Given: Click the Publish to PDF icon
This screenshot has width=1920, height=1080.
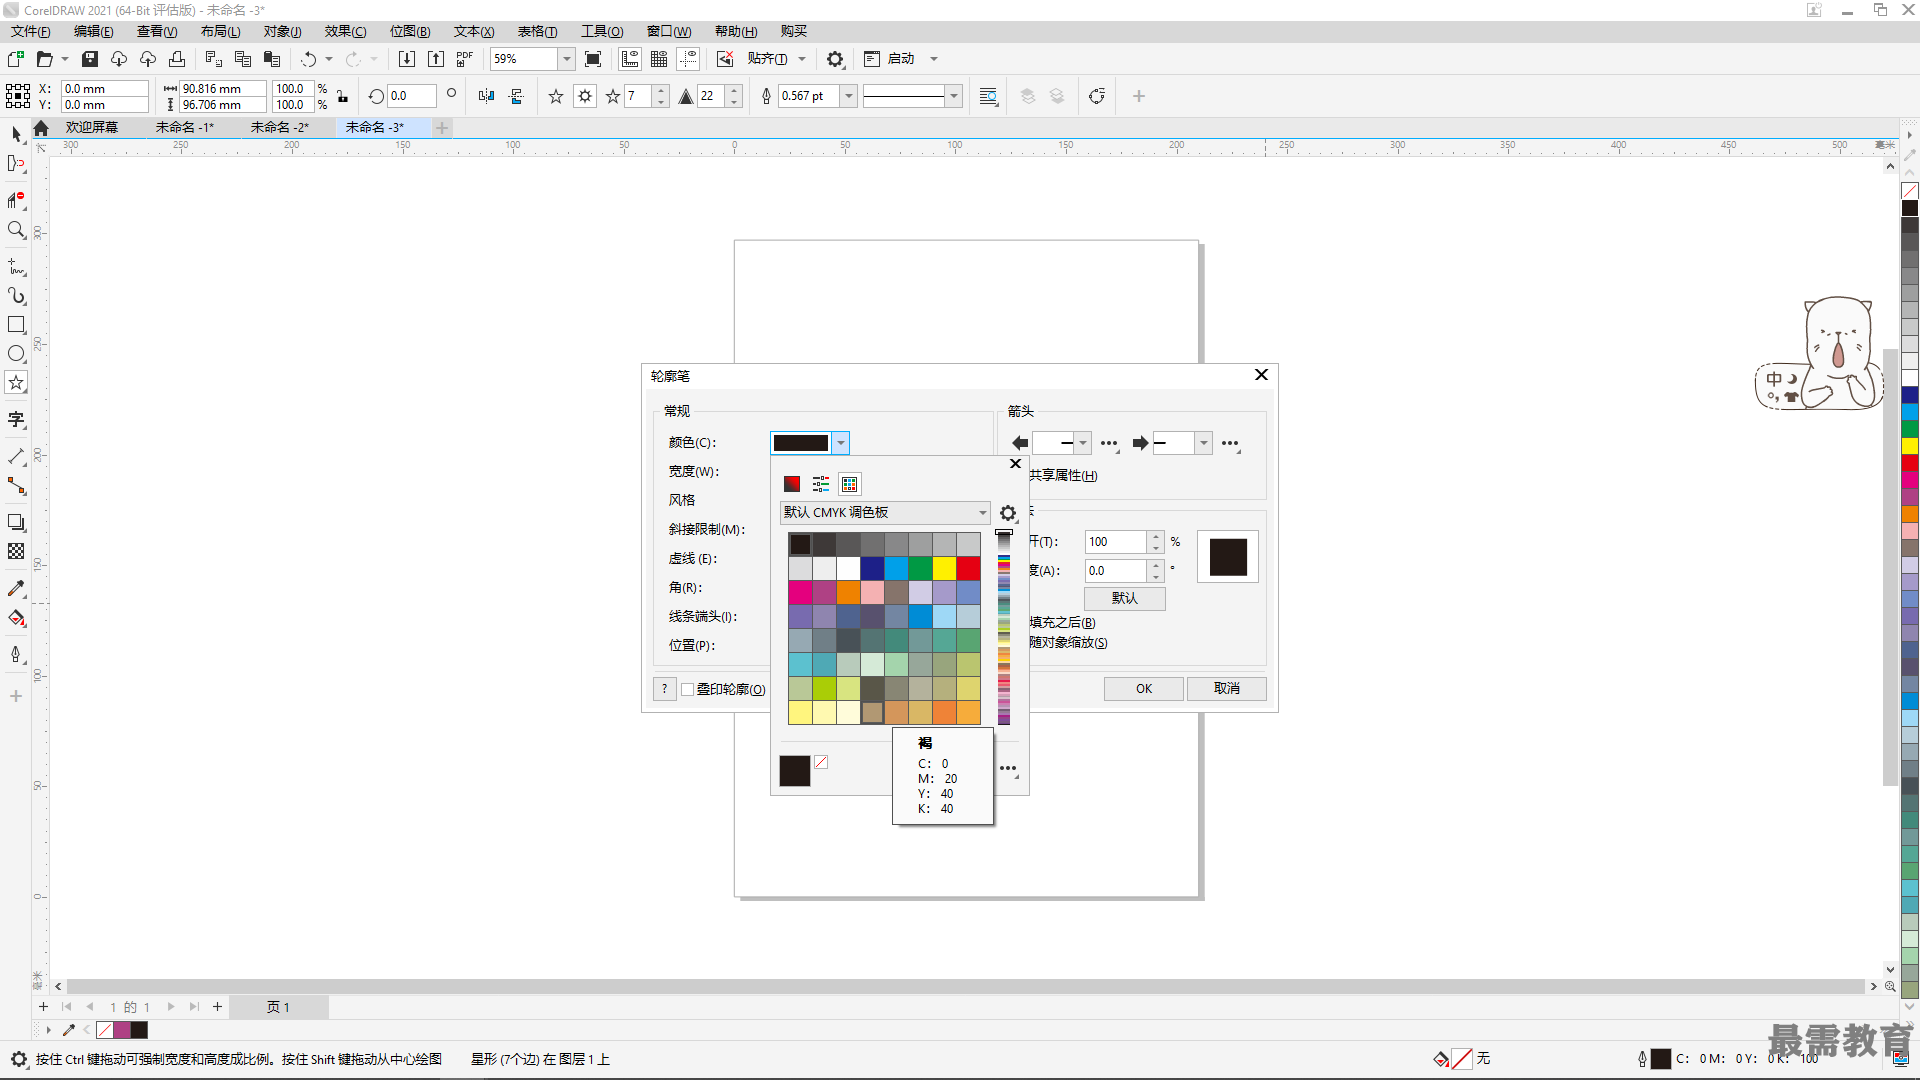Looking at the screenshot, I should coord(465,59).
